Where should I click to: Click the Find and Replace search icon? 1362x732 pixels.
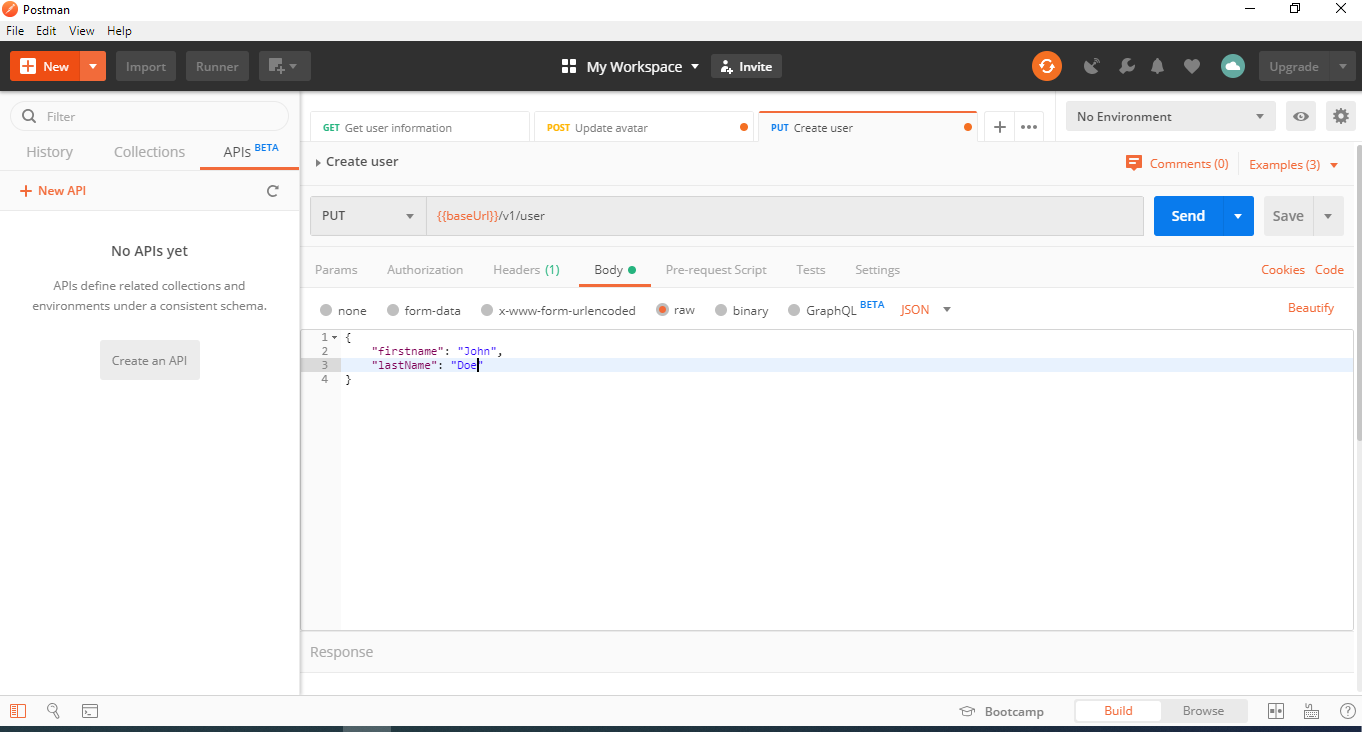point(54,711)
